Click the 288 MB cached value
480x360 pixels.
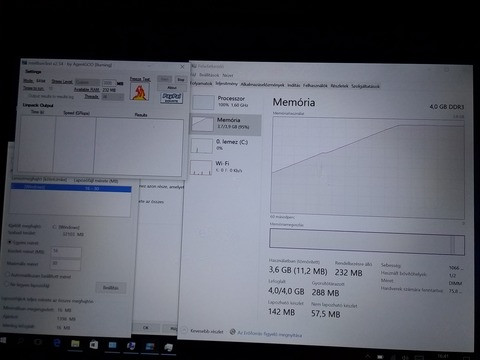click(325, 293)
